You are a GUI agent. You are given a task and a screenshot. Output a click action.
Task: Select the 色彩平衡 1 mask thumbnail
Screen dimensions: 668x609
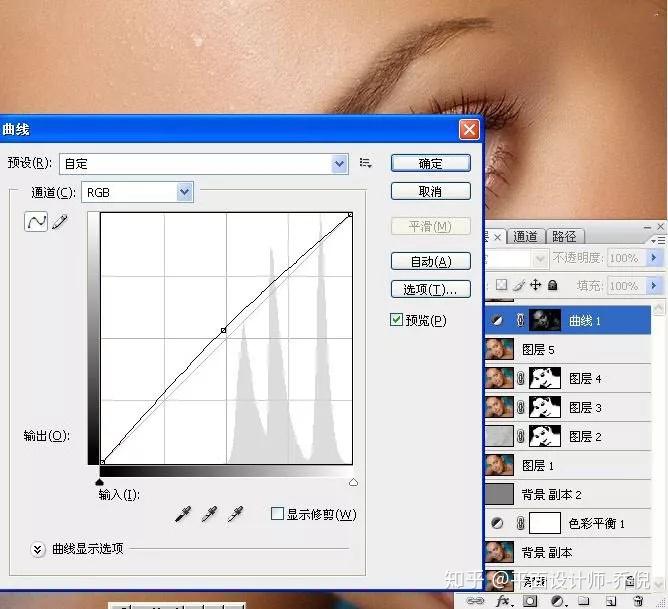(544, 523)
